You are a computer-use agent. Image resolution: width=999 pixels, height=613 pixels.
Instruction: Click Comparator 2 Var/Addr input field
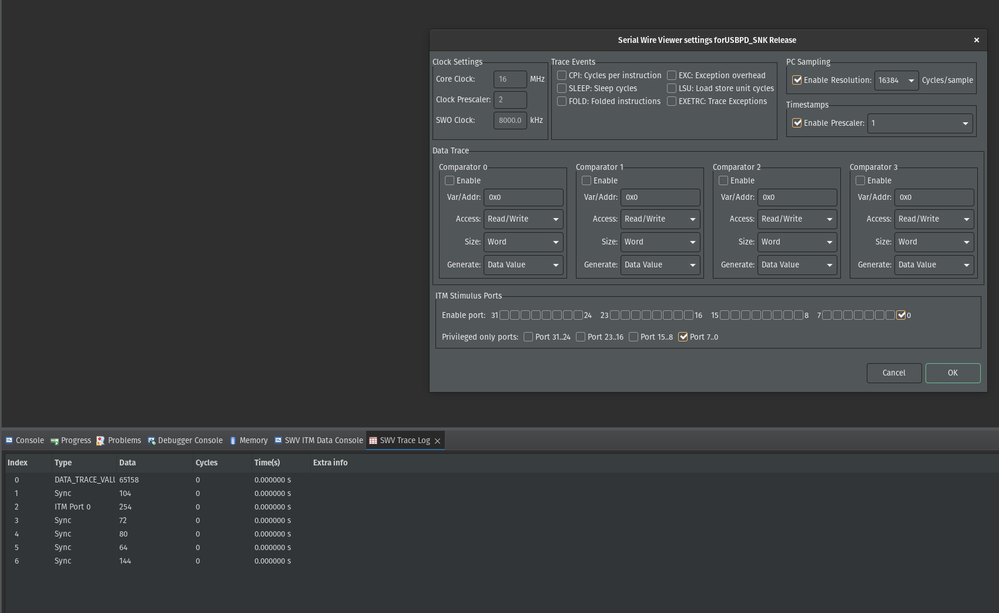[x=796, y=197]
